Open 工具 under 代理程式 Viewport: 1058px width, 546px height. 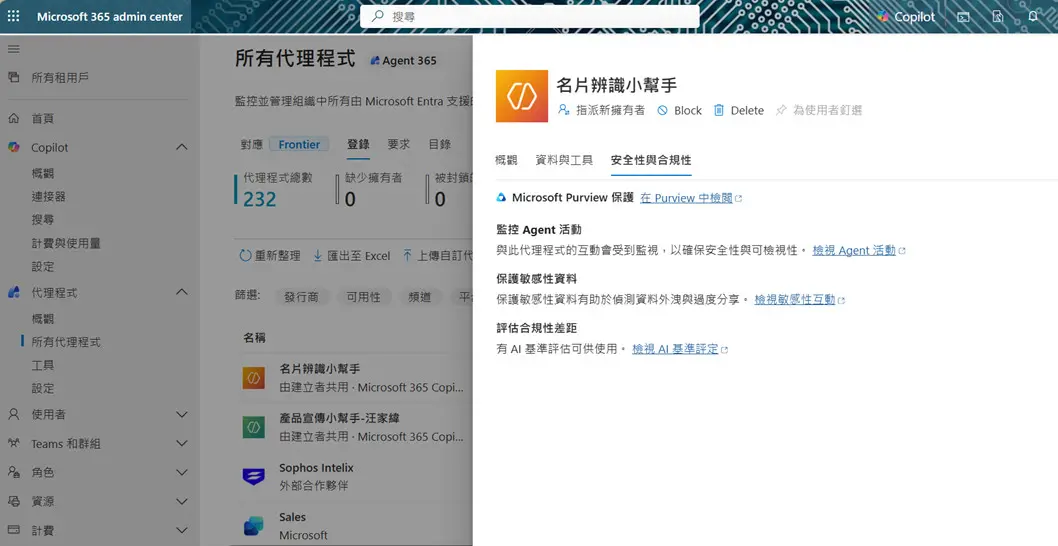coord(43,365)
